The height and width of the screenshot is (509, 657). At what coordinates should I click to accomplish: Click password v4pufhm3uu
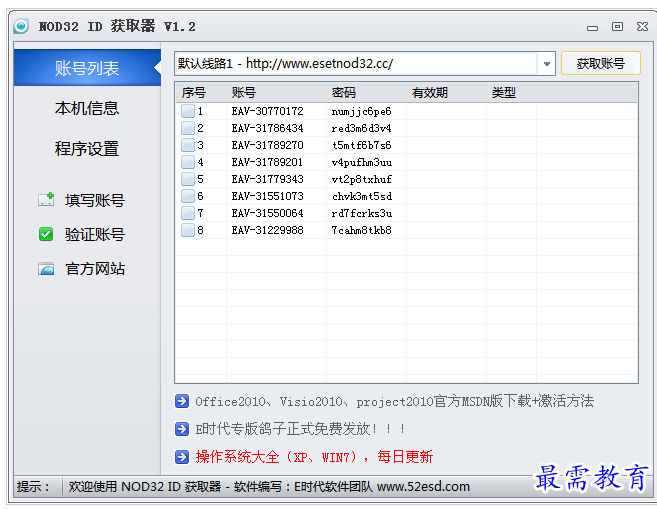point(362,162)
